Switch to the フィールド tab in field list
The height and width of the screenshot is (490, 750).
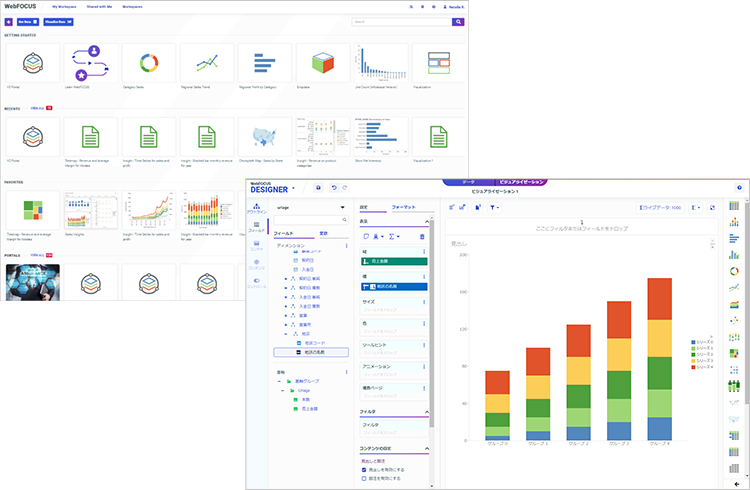[284, 234]
